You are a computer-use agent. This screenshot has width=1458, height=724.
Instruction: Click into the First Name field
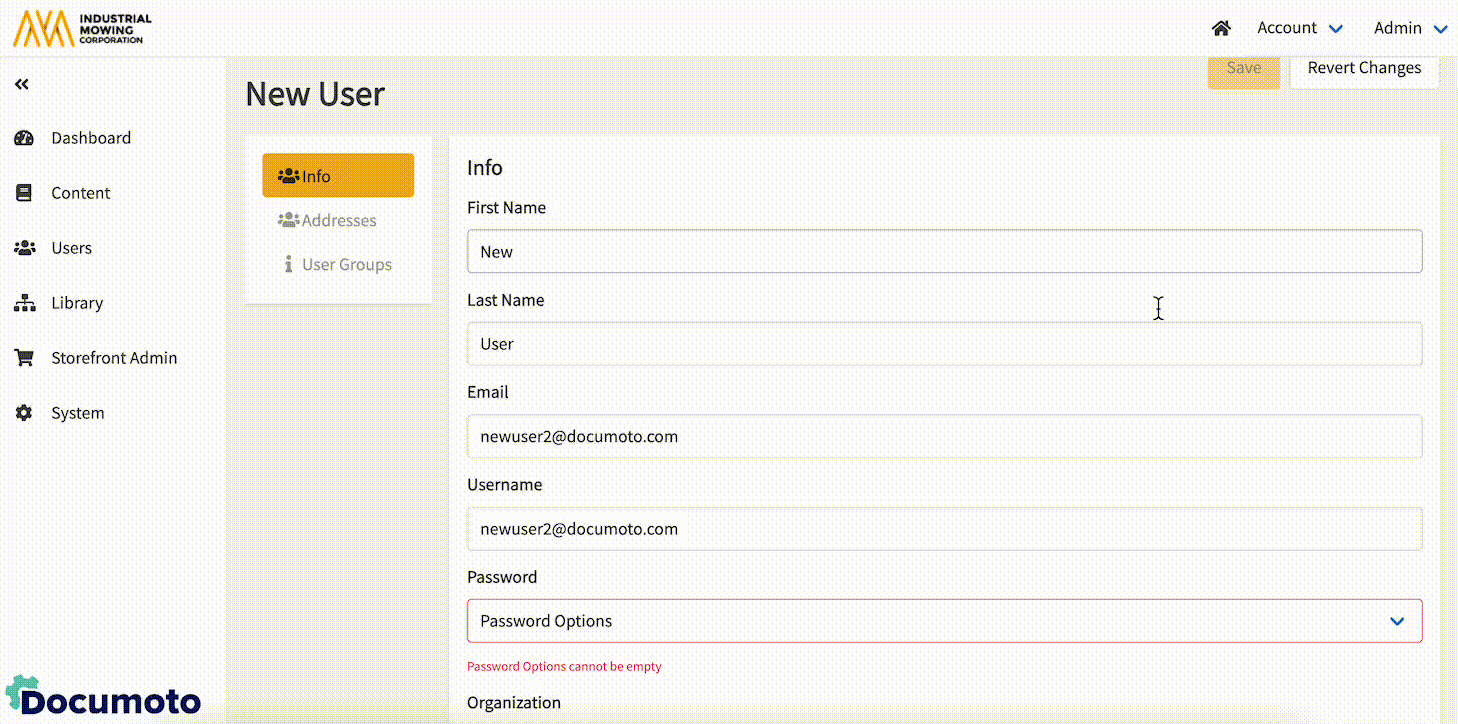click(x=944, y=252)
